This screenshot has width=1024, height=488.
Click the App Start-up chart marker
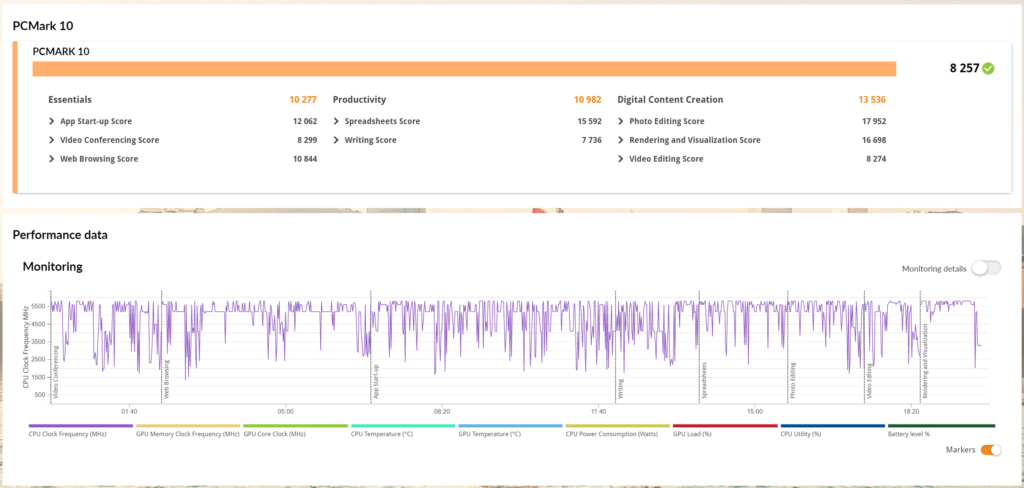[376, 382]
